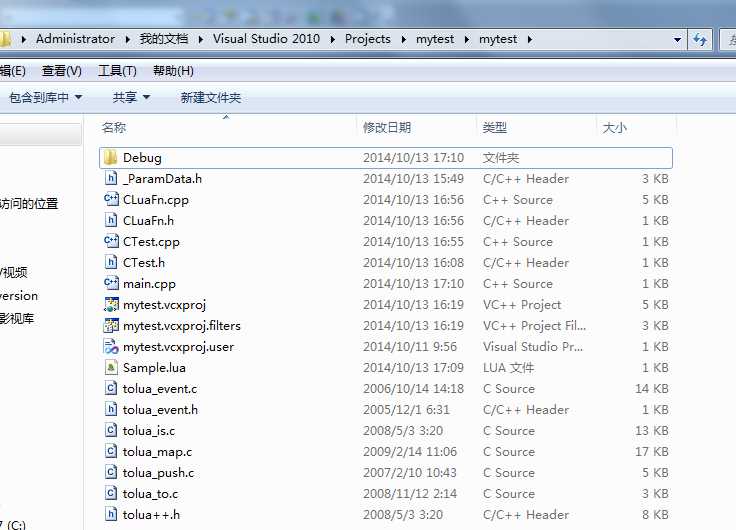Go to Visual Studio 2010 in the path
Viewport: 736px width, 530px height.
(266, 39)
